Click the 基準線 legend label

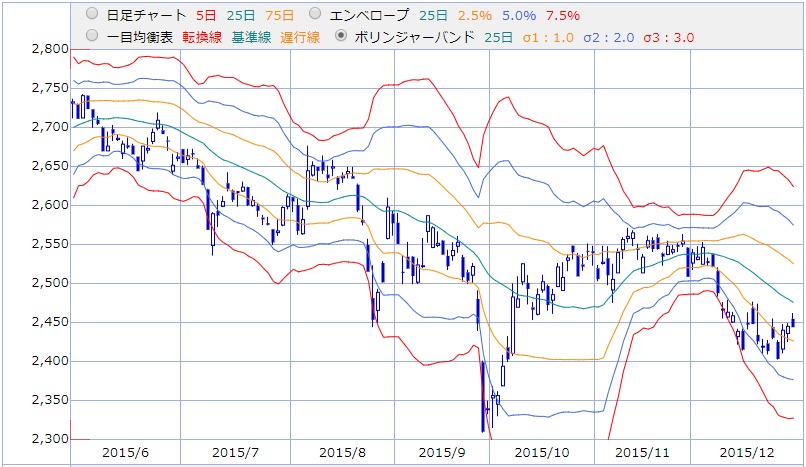pyautogui.click(x=251, y=38)
